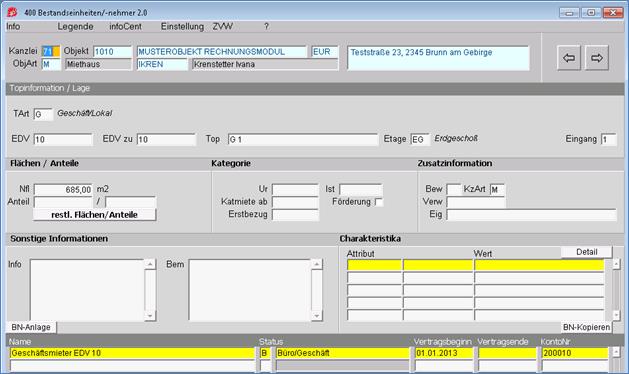Screen dimensions: 629x374
Task: Go to next record with right arrow
Action: click(x=597, y=58)
